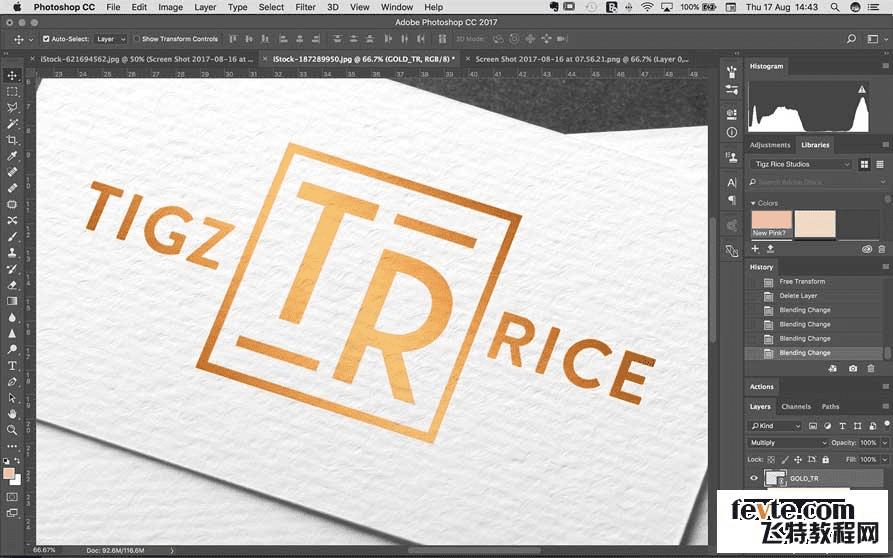Toggle filter for pixel layers
The width and height of the screenshot is (893, 558).
[813, 426]
